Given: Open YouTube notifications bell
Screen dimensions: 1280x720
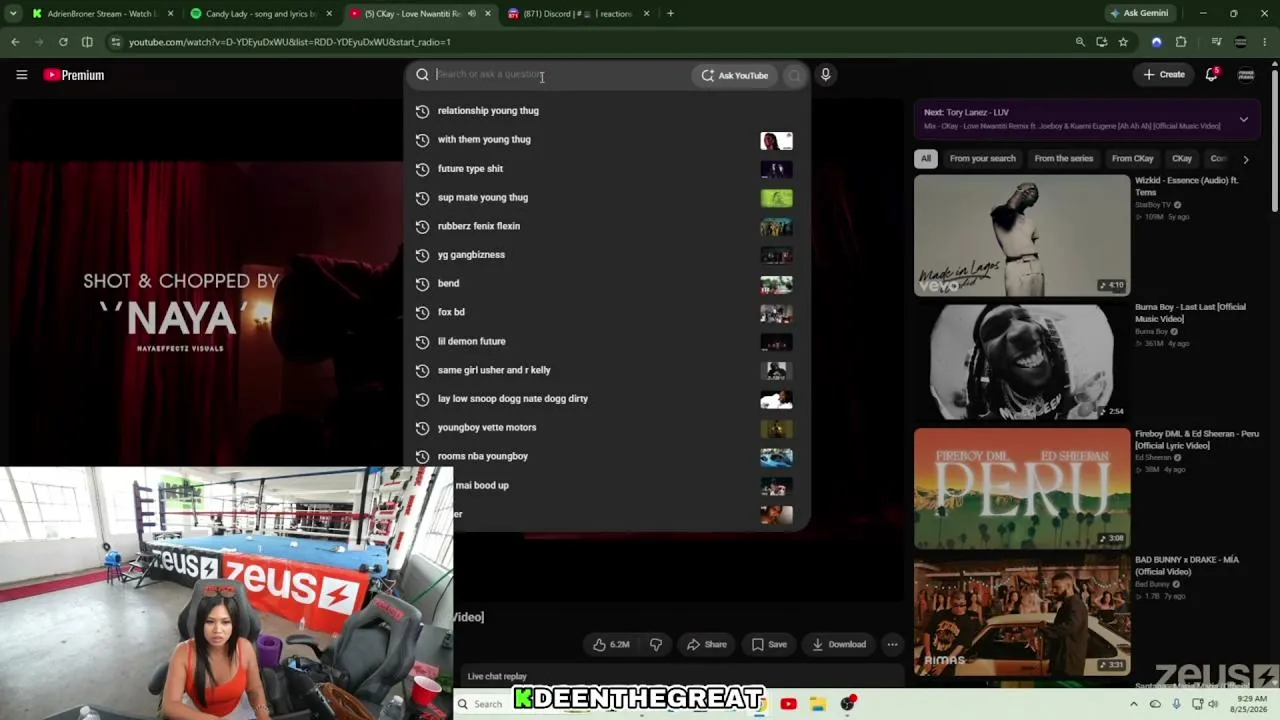Looking at the screenshot, I should tap(1211, 75).
